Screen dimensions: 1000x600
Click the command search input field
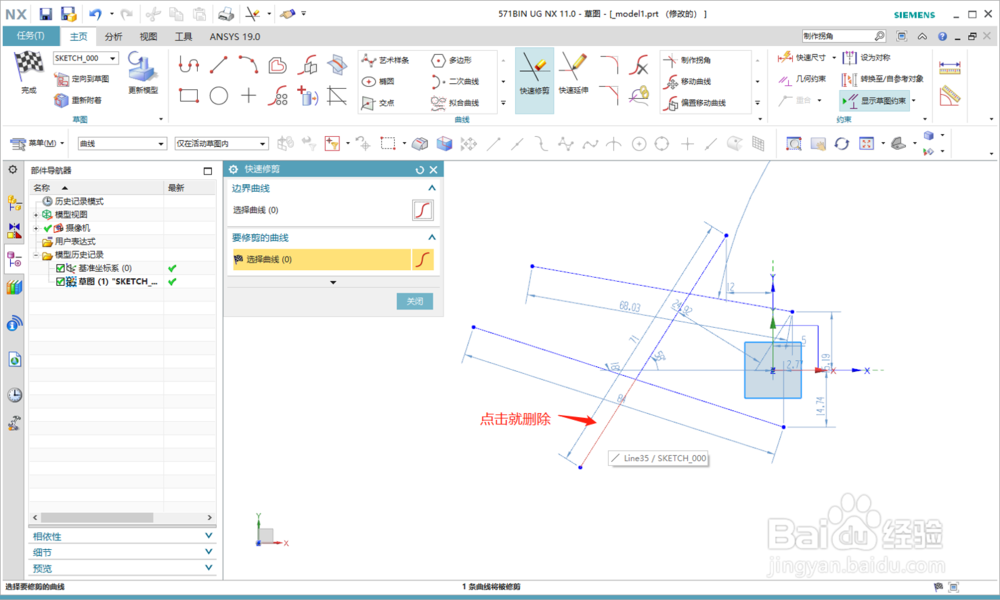pos(838,36)
